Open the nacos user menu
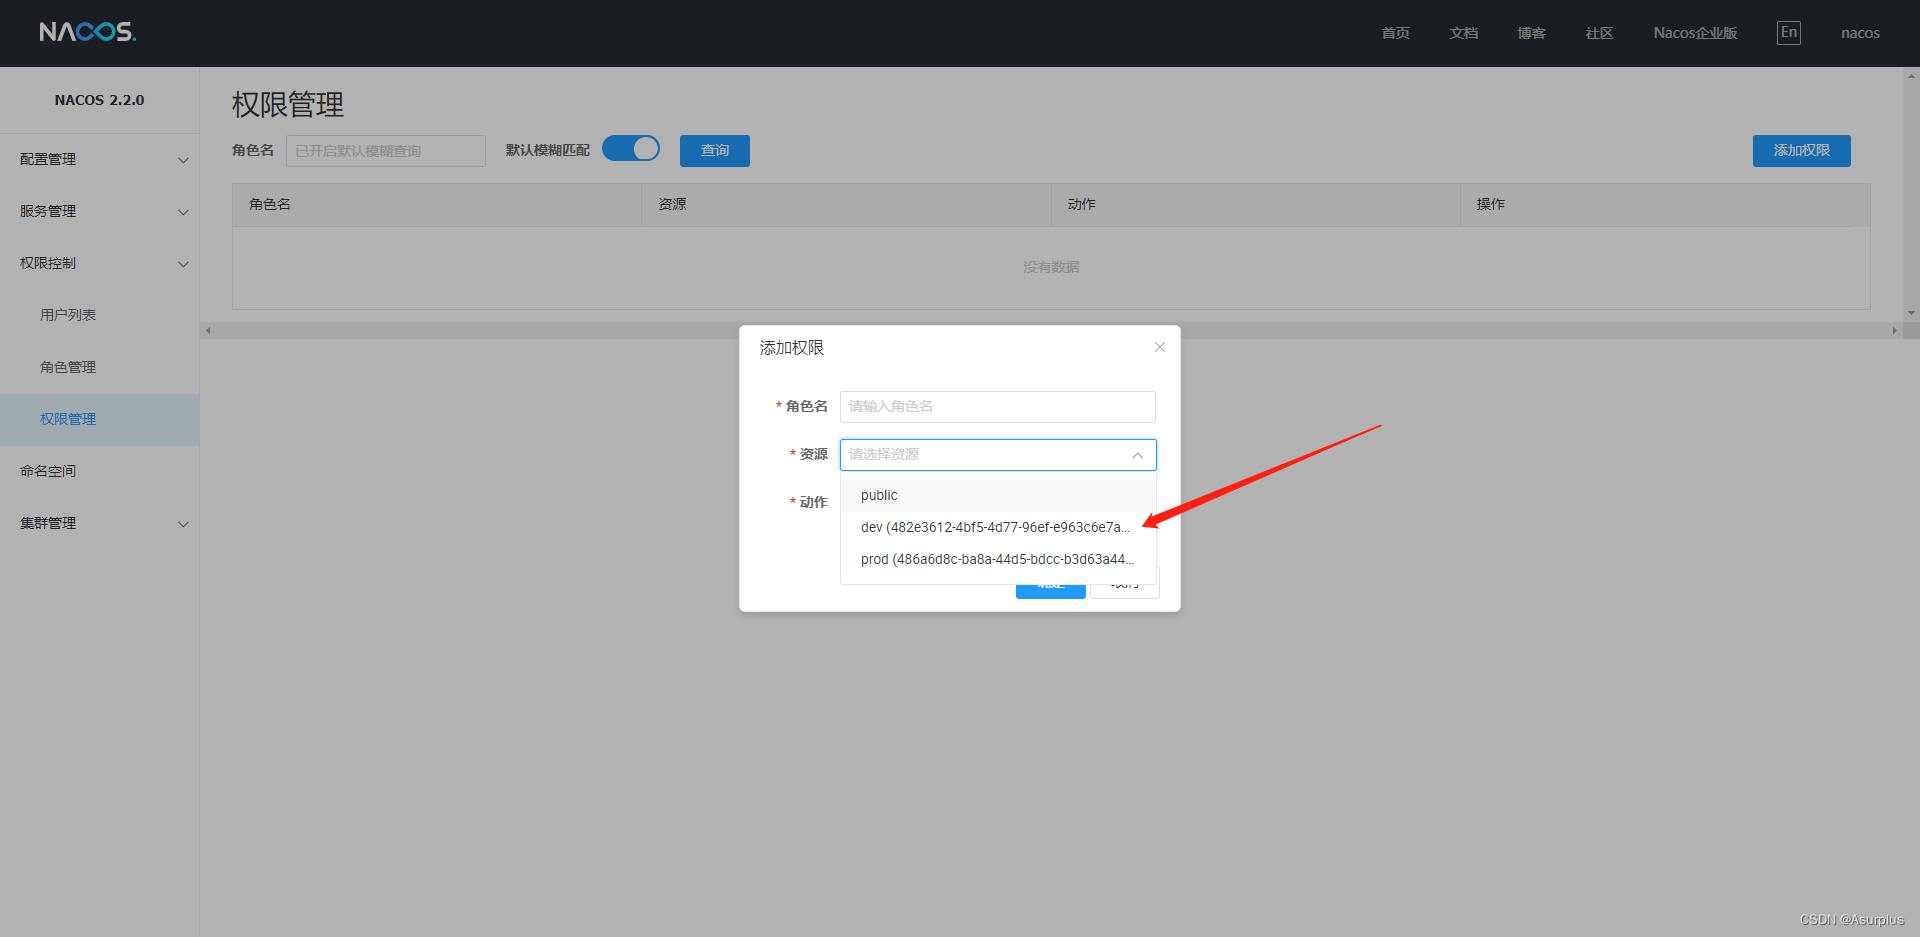This screenshot has height=937, width=1920. 1860,33
